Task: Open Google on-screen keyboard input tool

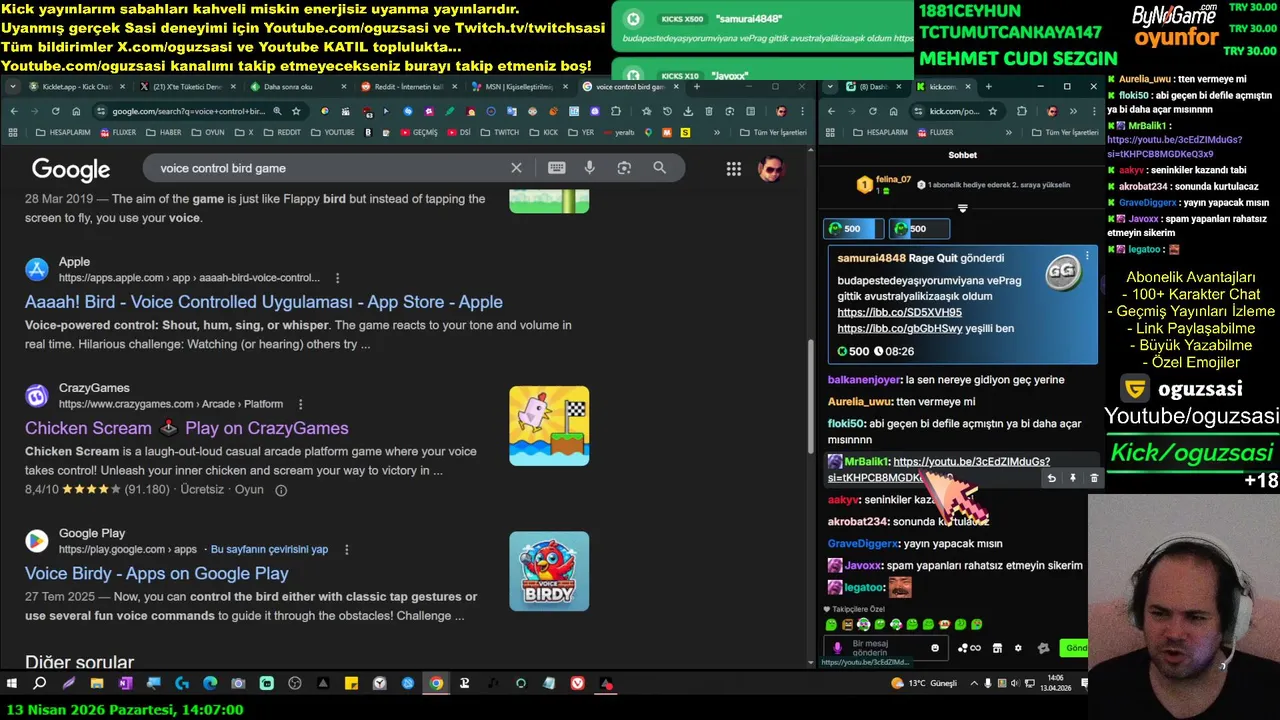Action: click(557, 168)
